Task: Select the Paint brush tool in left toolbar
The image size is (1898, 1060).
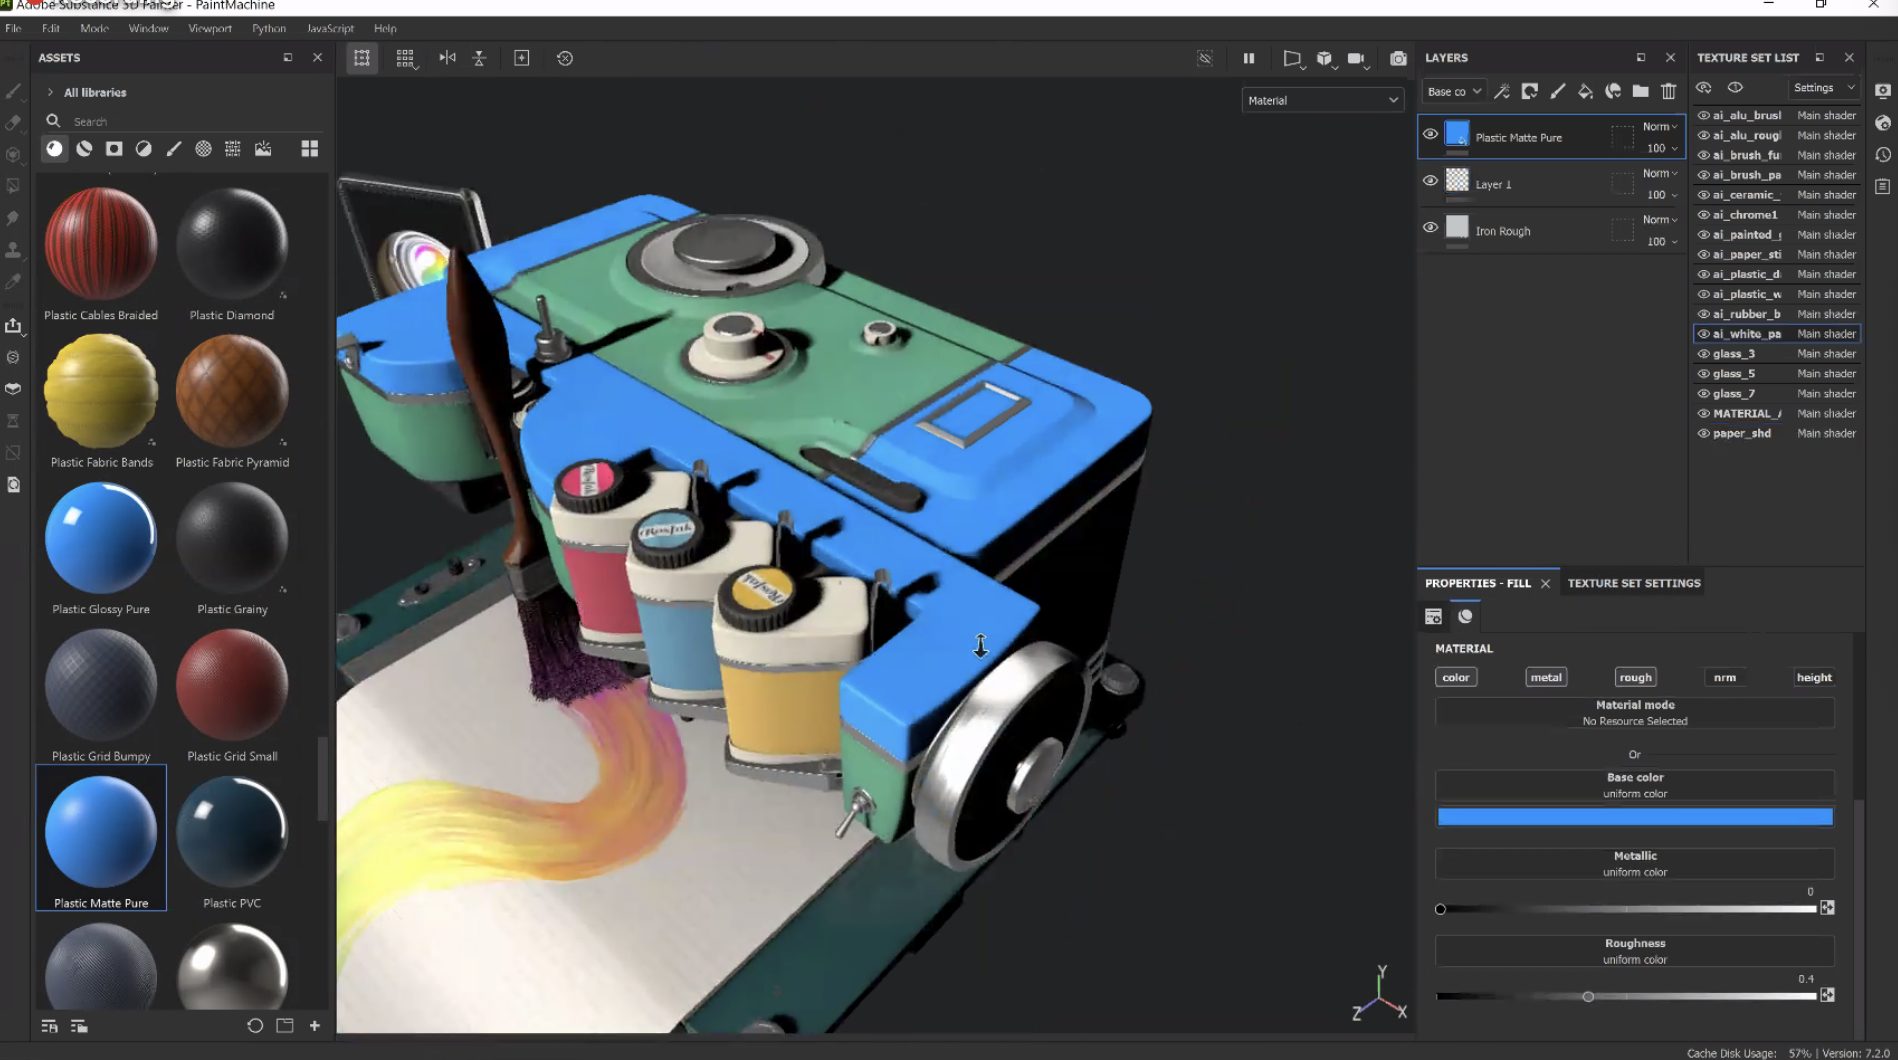Action: (x=14, y=91)
